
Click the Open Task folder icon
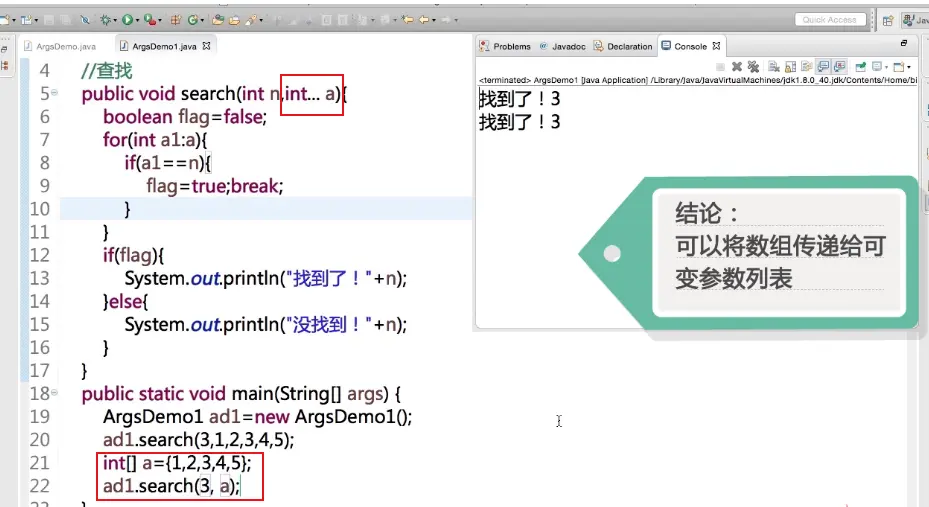235,20
